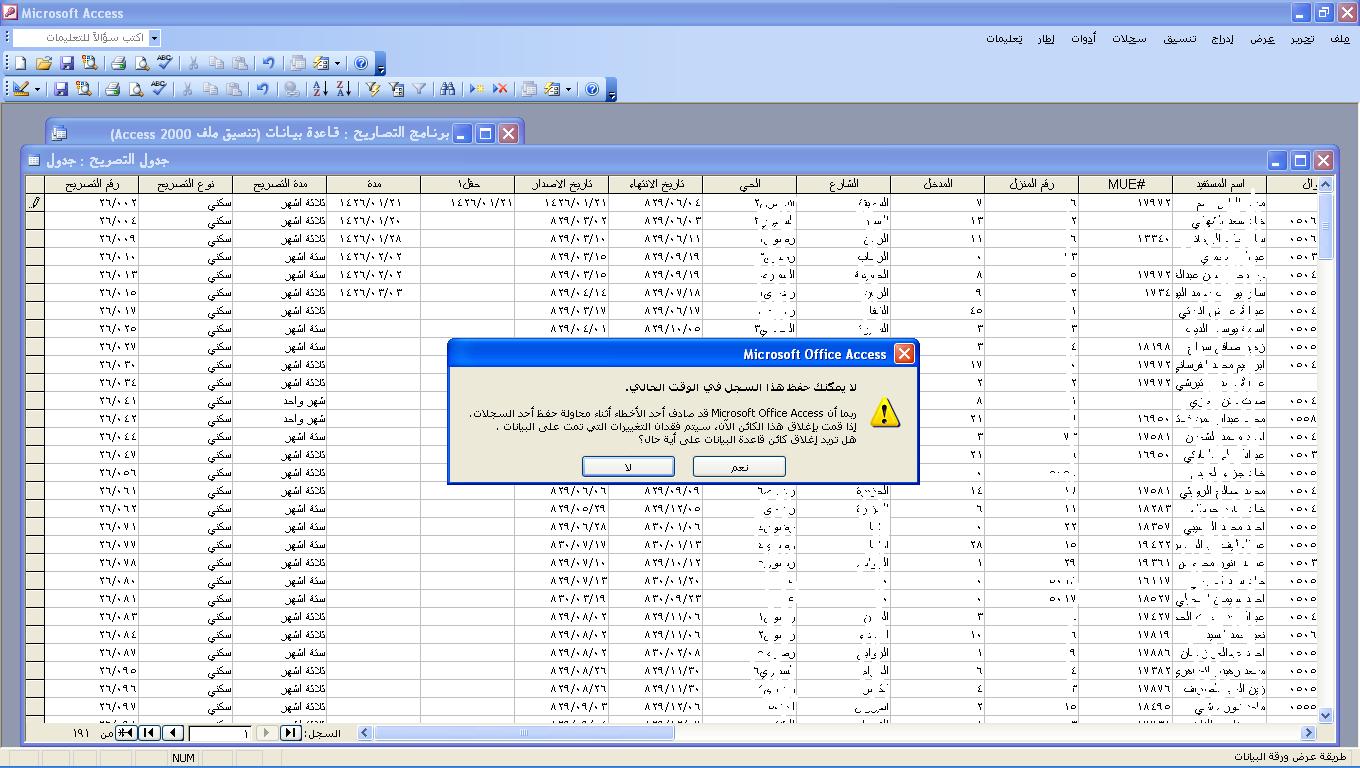
Task: Click the vertical scrollbar down arrow of the table
Action: click(x=1326, y=715)
